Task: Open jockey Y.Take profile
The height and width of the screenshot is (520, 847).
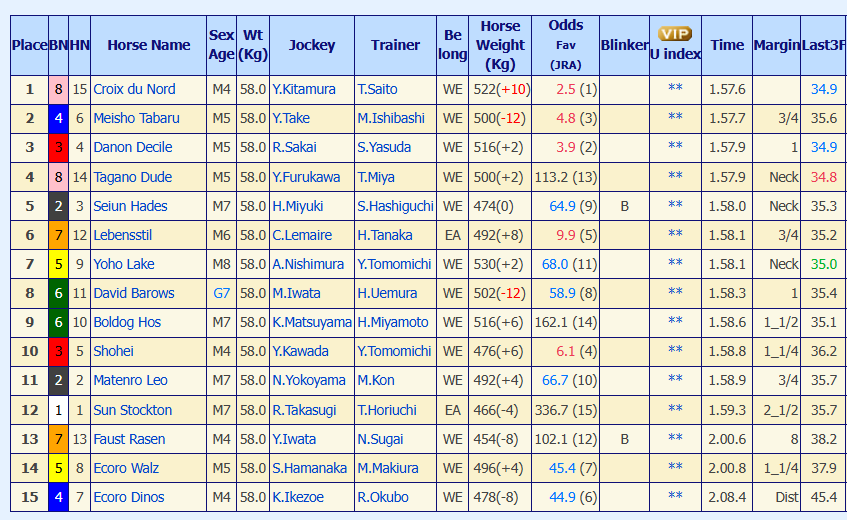Action: [291, 118]
